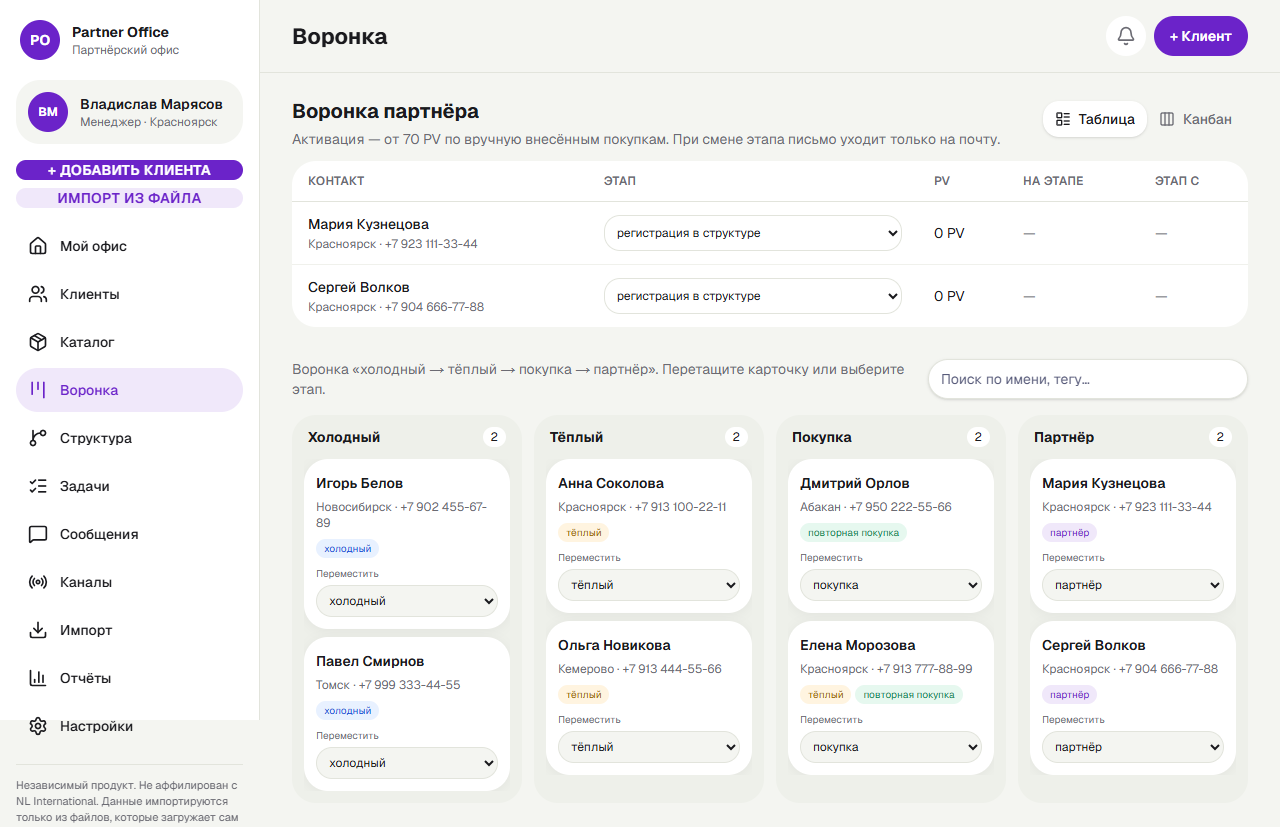
Task: Click ИМПОРТ ИЗ ФАЙЛА button
Action: tap(130, 198)
